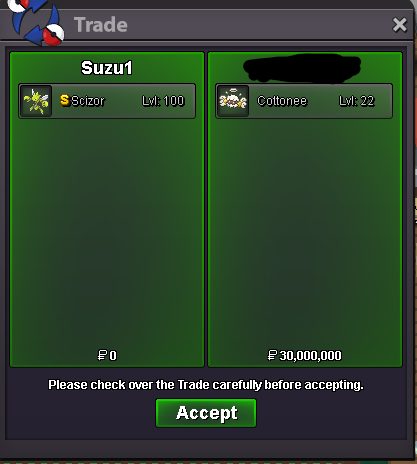
Task: Click the ₽30,000,000 money offer
Action: (x=304, y=355)
